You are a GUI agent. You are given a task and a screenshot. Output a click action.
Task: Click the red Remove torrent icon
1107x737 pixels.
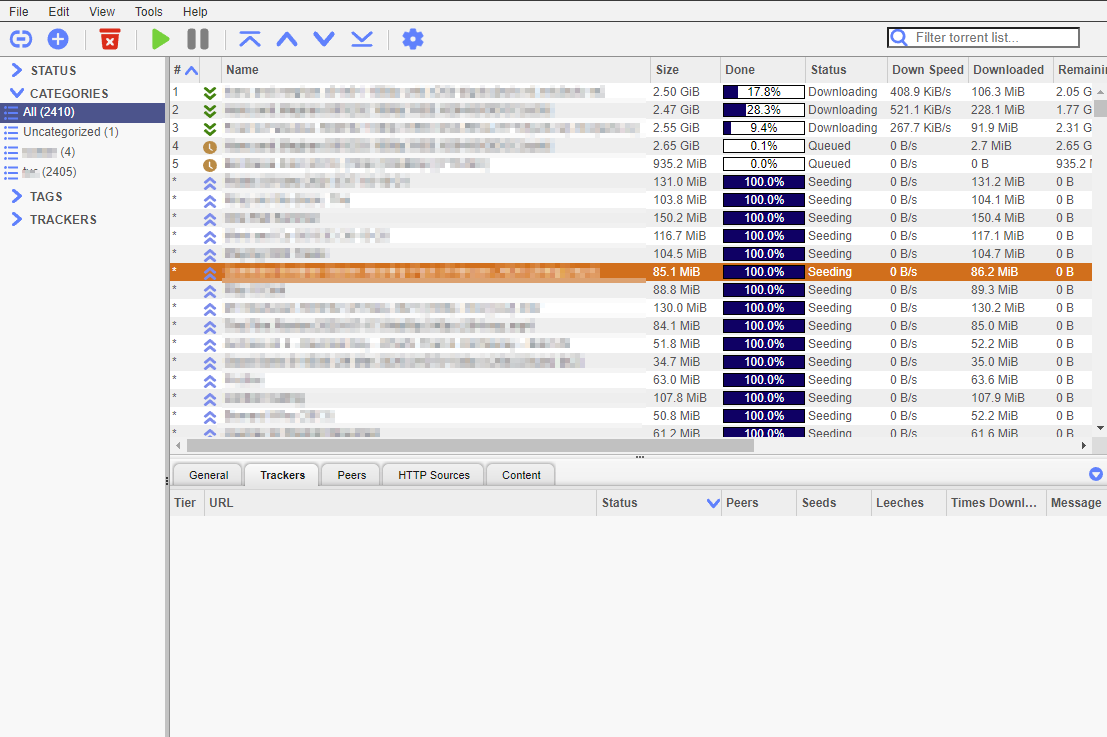point(110,39)
